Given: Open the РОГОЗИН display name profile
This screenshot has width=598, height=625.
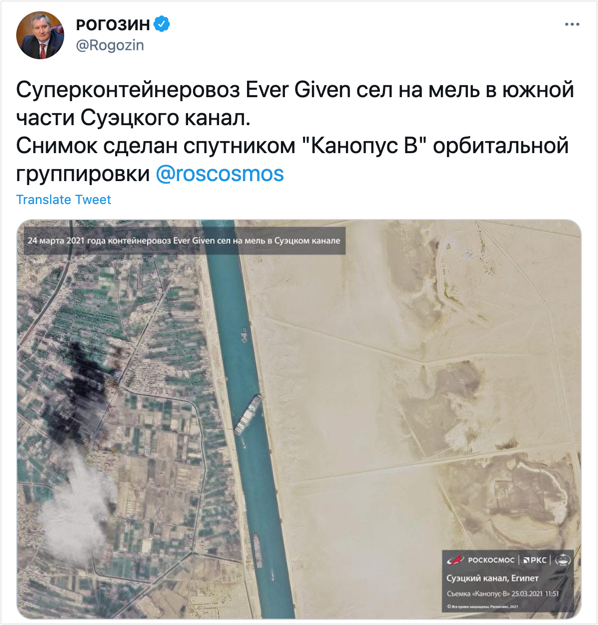Looking at the screenshot, I should pyautogui.click(x=113, y=25).
